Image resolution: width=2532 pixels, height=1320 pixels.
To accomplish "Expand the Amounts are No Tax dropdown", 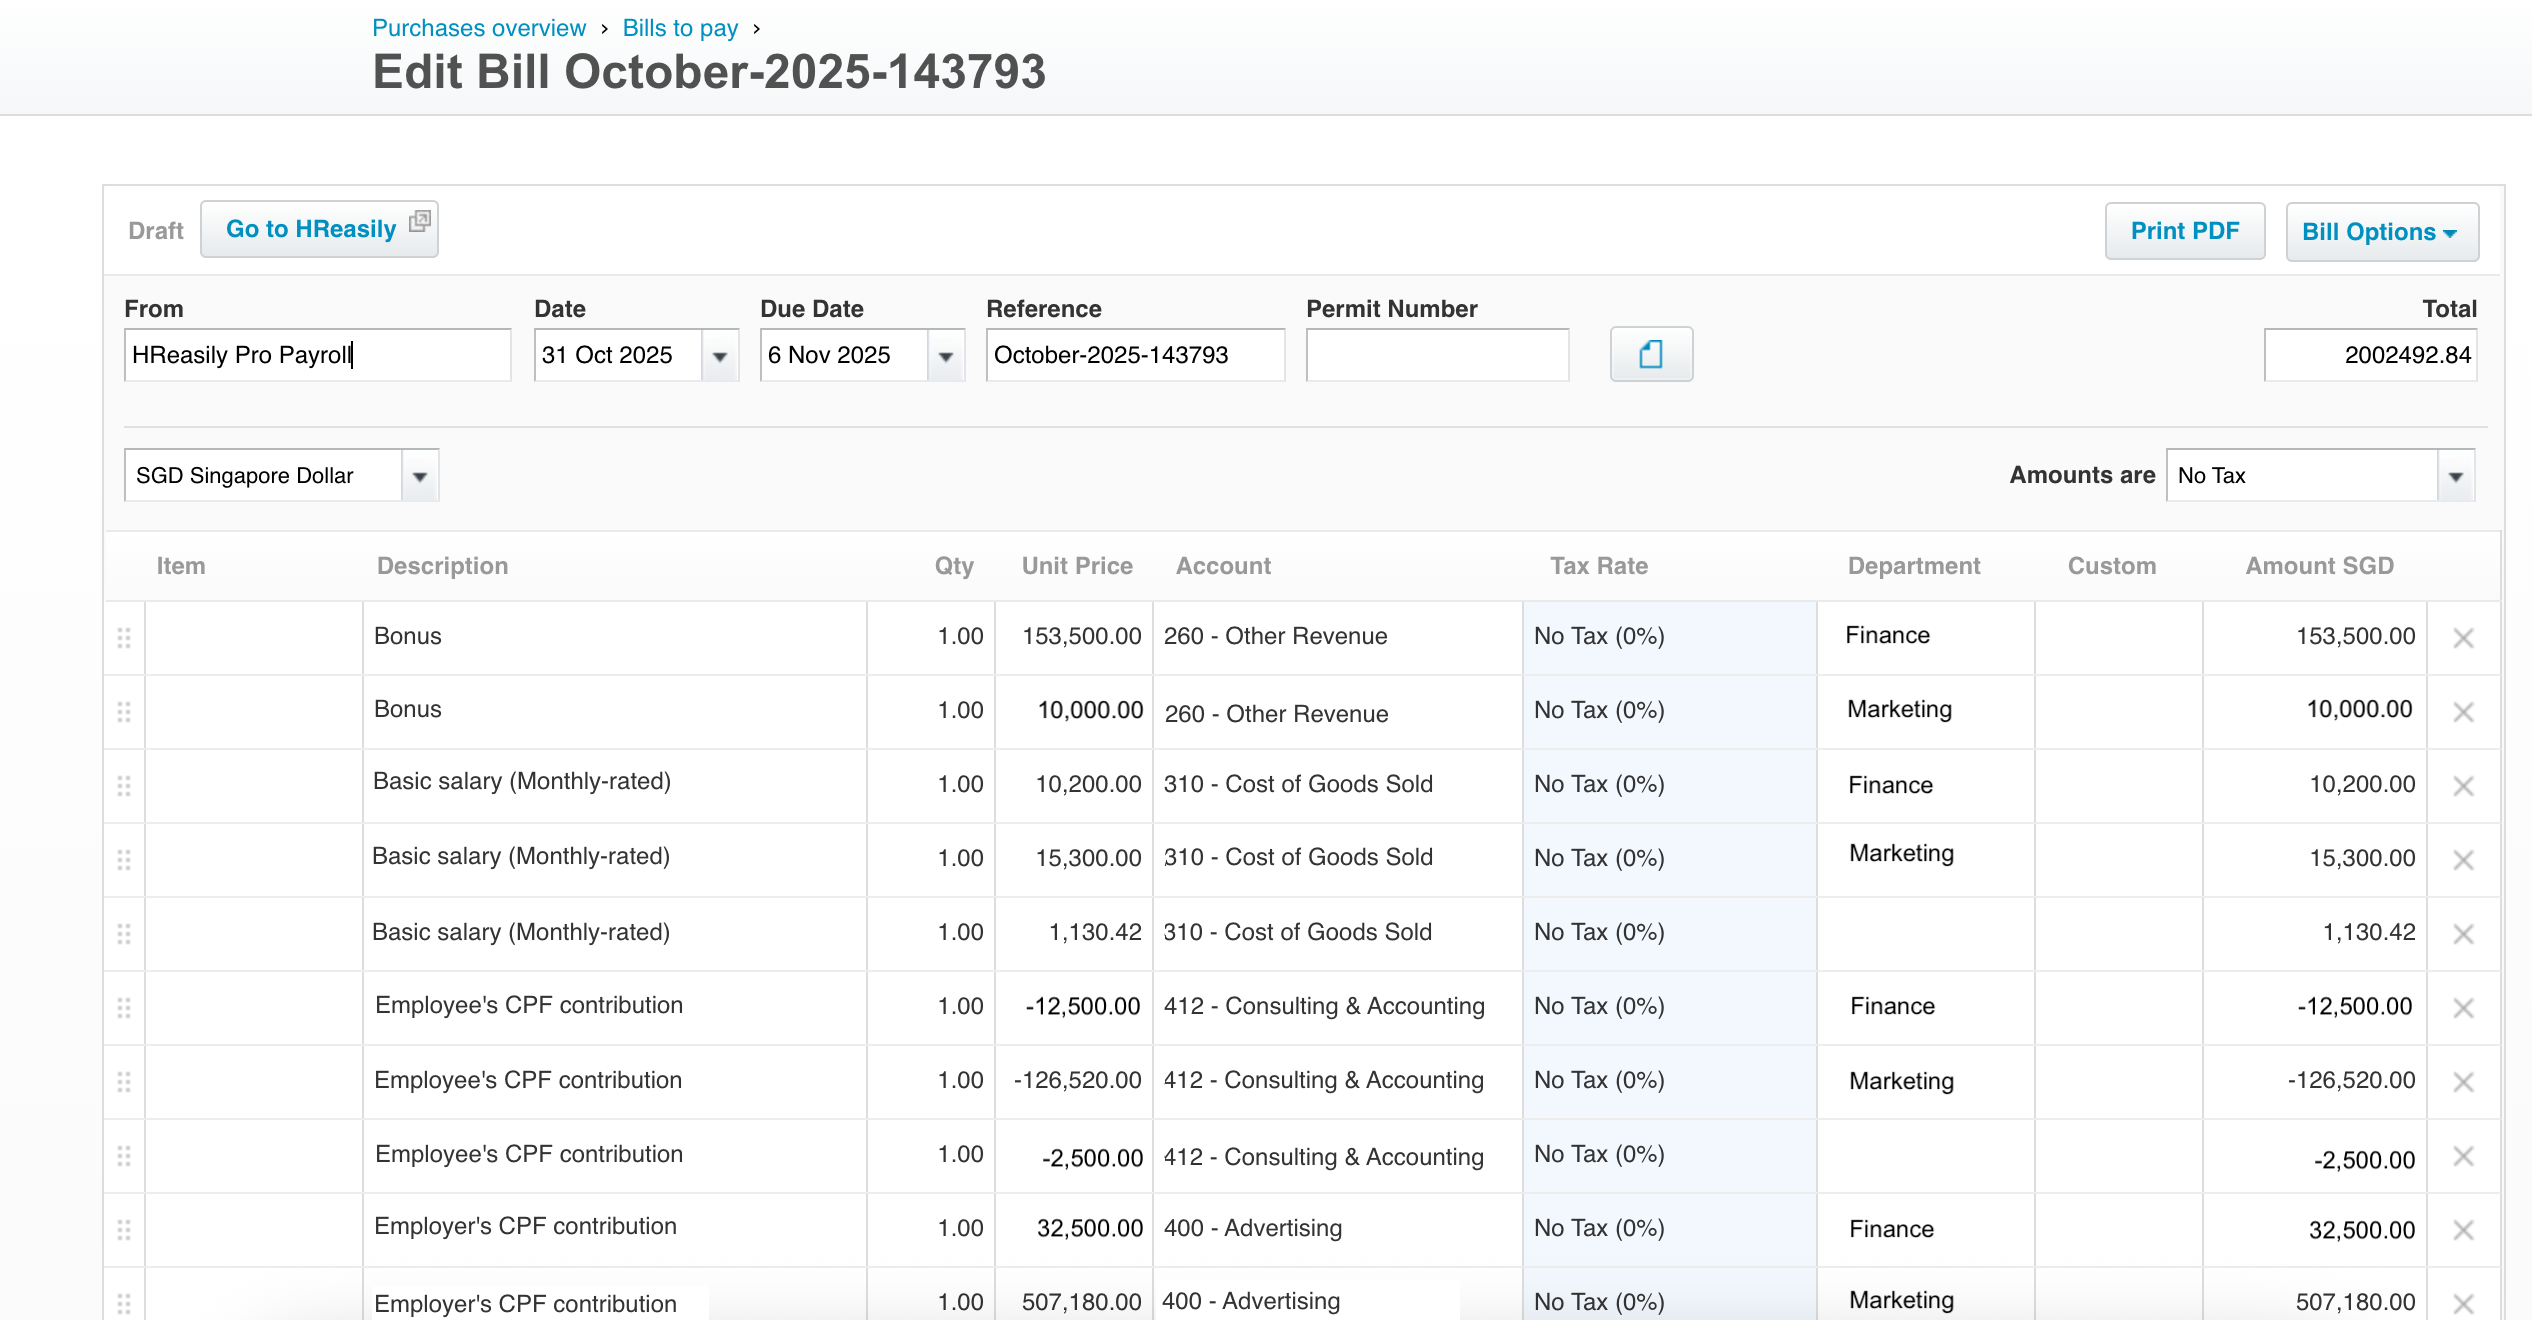I will (x=2455, y=476).
